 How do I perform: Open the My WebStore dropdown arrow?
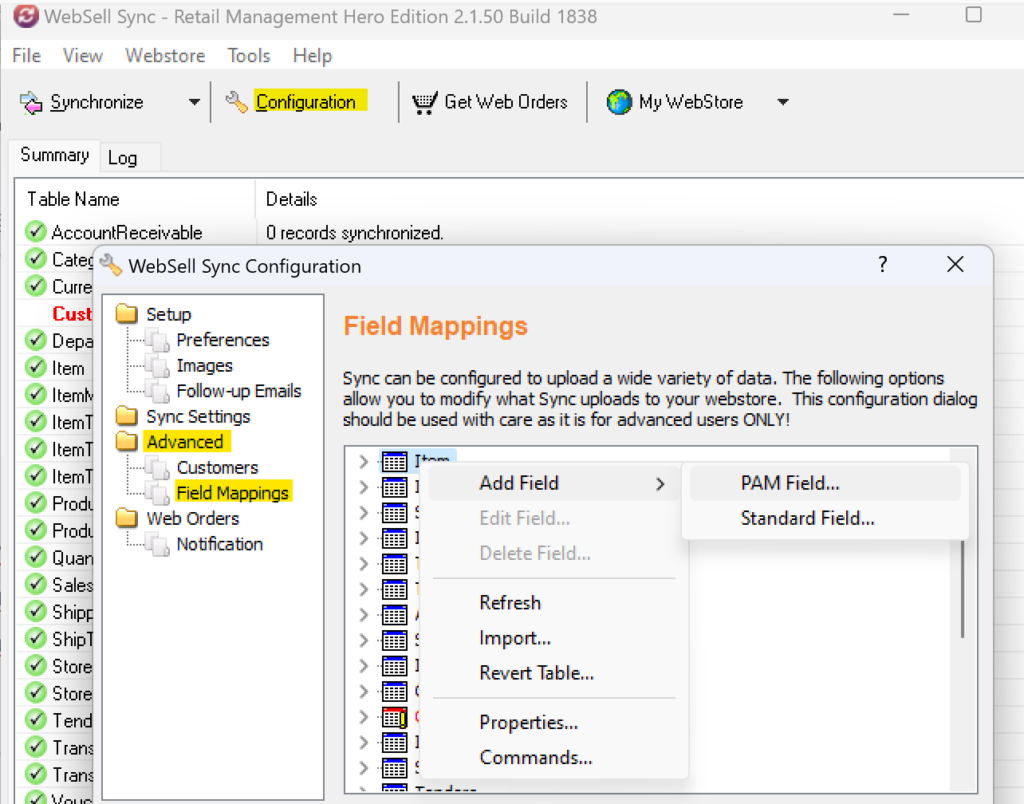click(x=783, y=103)
